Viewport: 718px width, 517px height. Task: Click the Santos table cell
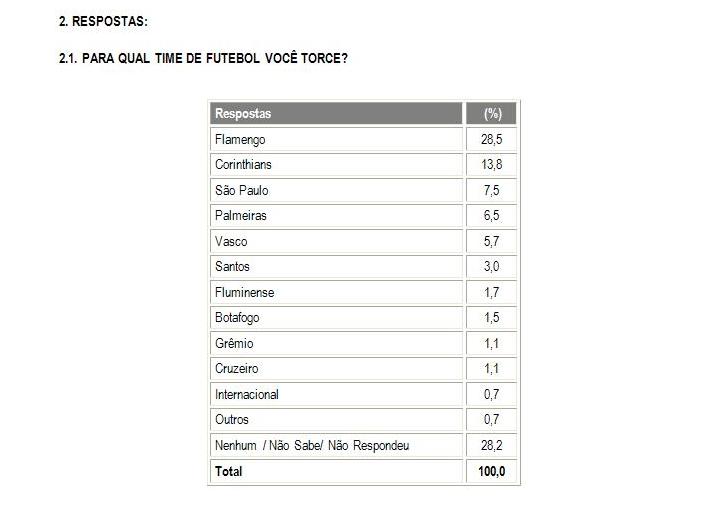pyautogui.click(x=232, y=267)
